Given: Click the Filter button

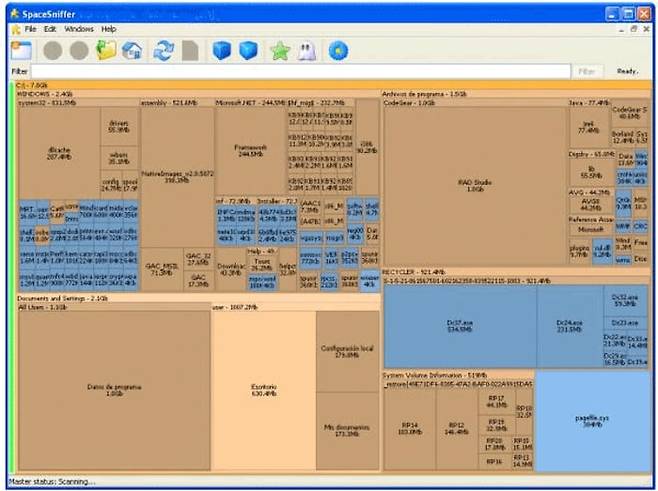Looking at the screenshot, I should click(x=587, y=72).
